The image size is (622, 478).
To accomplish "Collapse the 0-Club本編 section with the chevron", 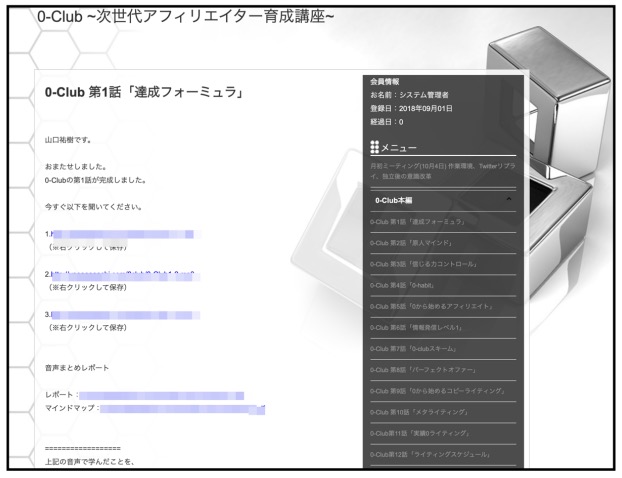I will coord(508,200).
